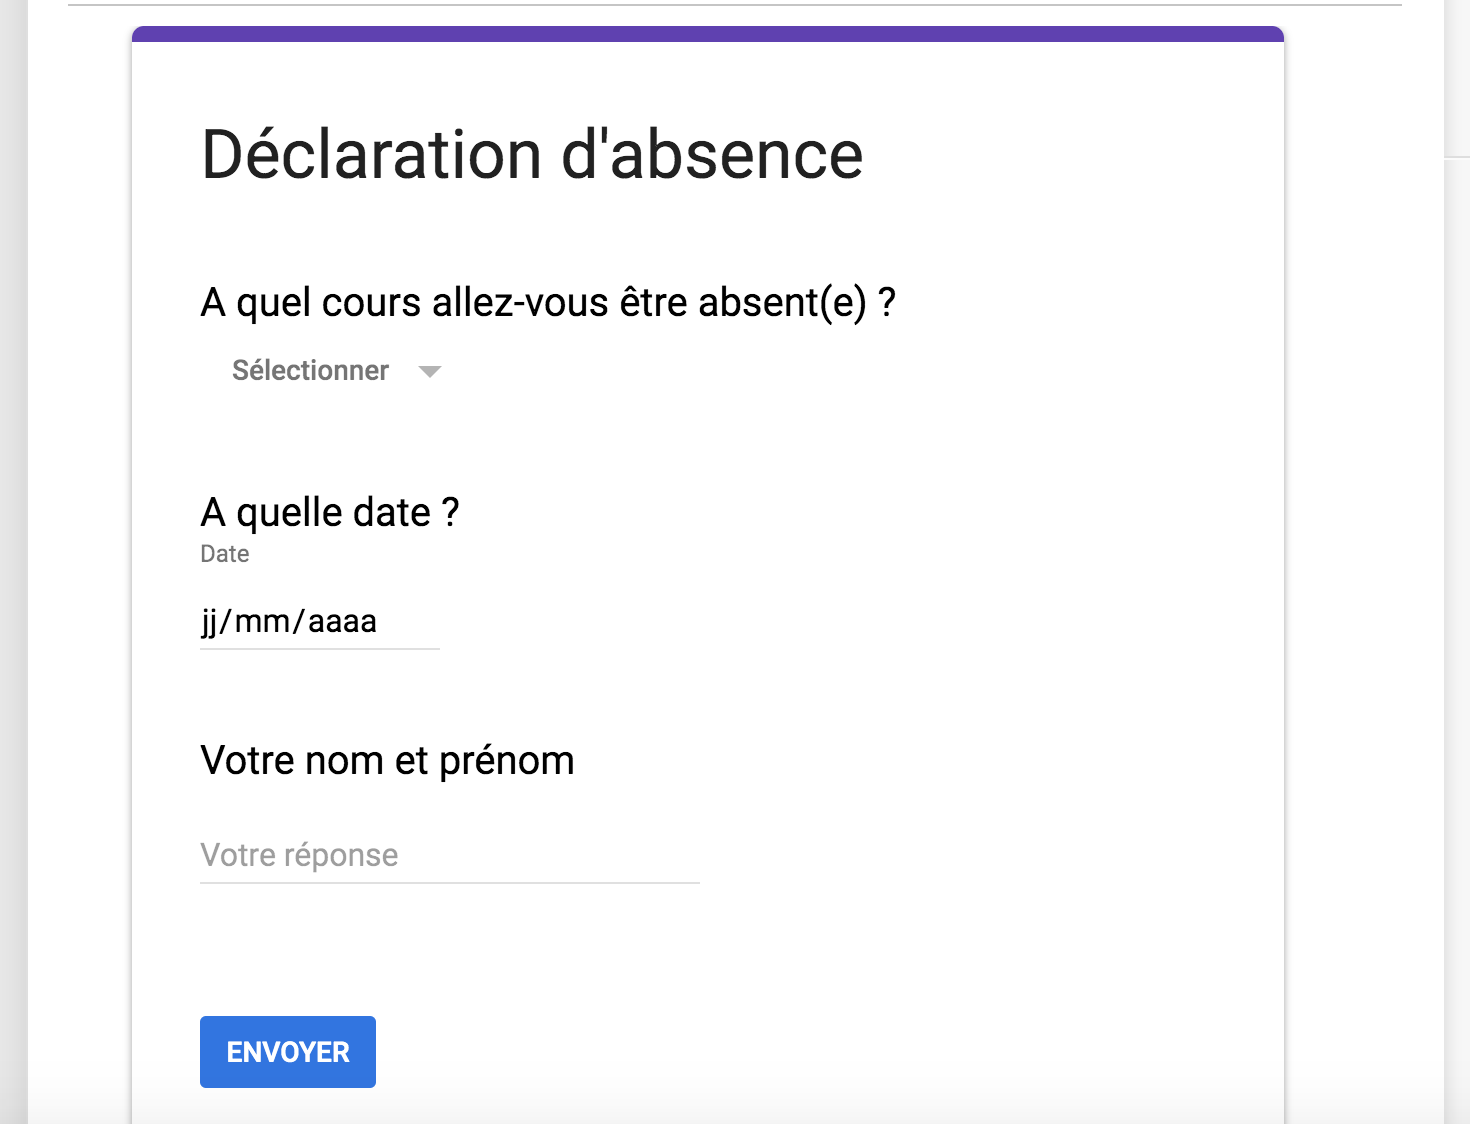Open the Sélectionner course dropdown

pos(311,371)
